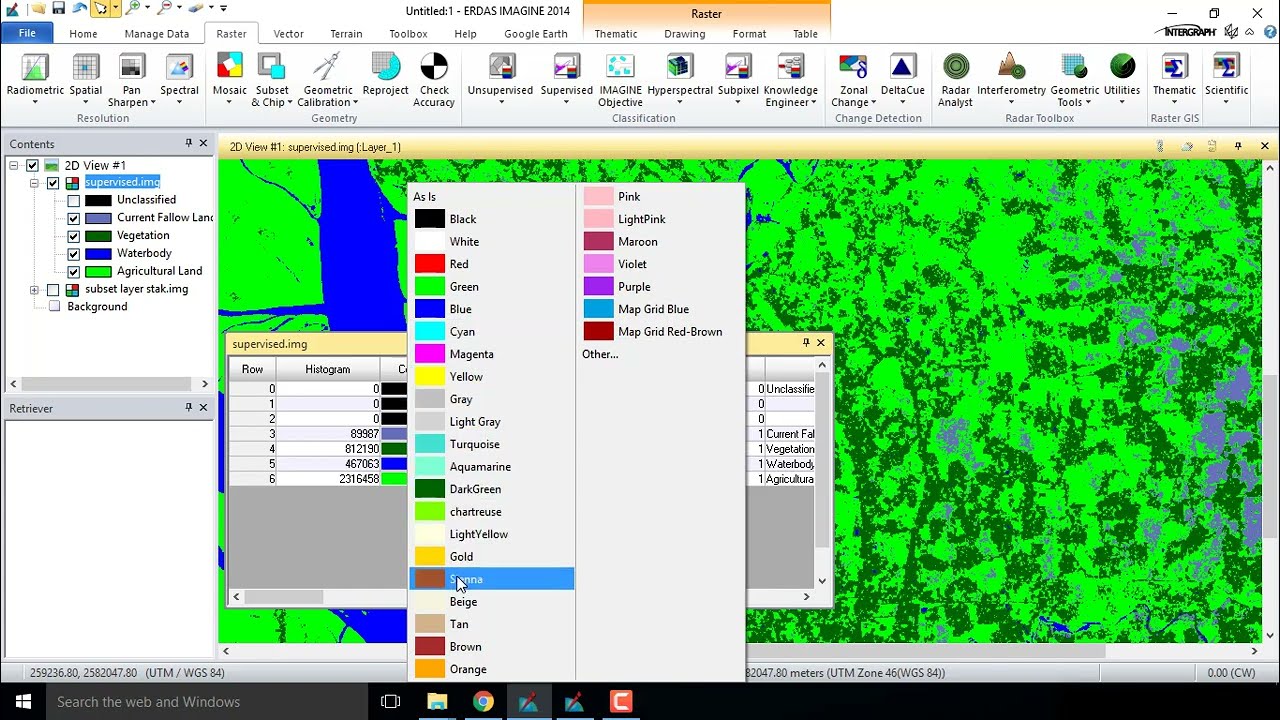The height and width of the screenshot is (720, 1280).
Task: Open Geometric Calibration
Action: click(x=327, y=80)
